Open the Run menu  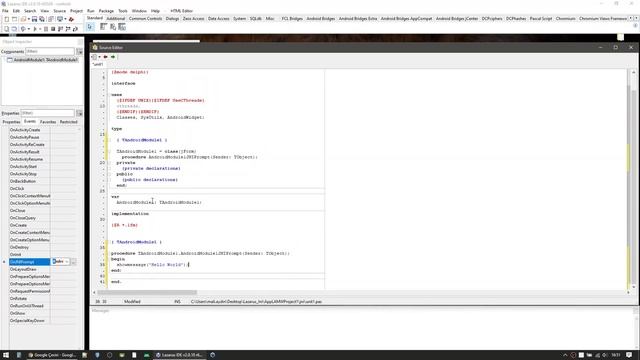(x=91, y=11)
